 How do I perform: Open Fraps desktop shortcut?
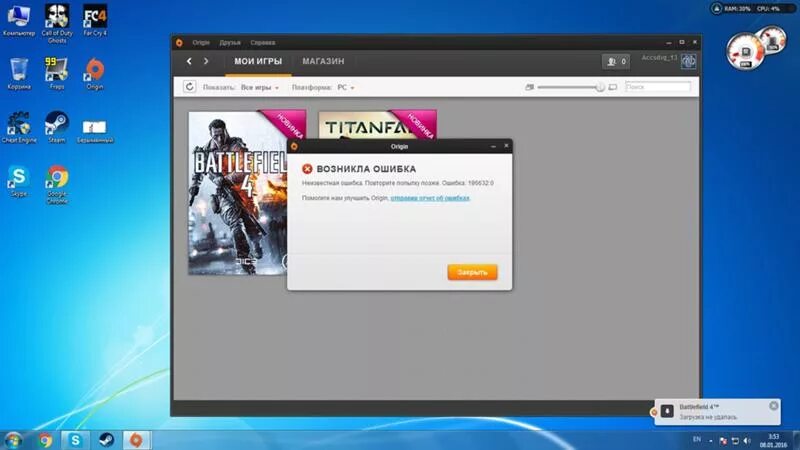[57, 73]
